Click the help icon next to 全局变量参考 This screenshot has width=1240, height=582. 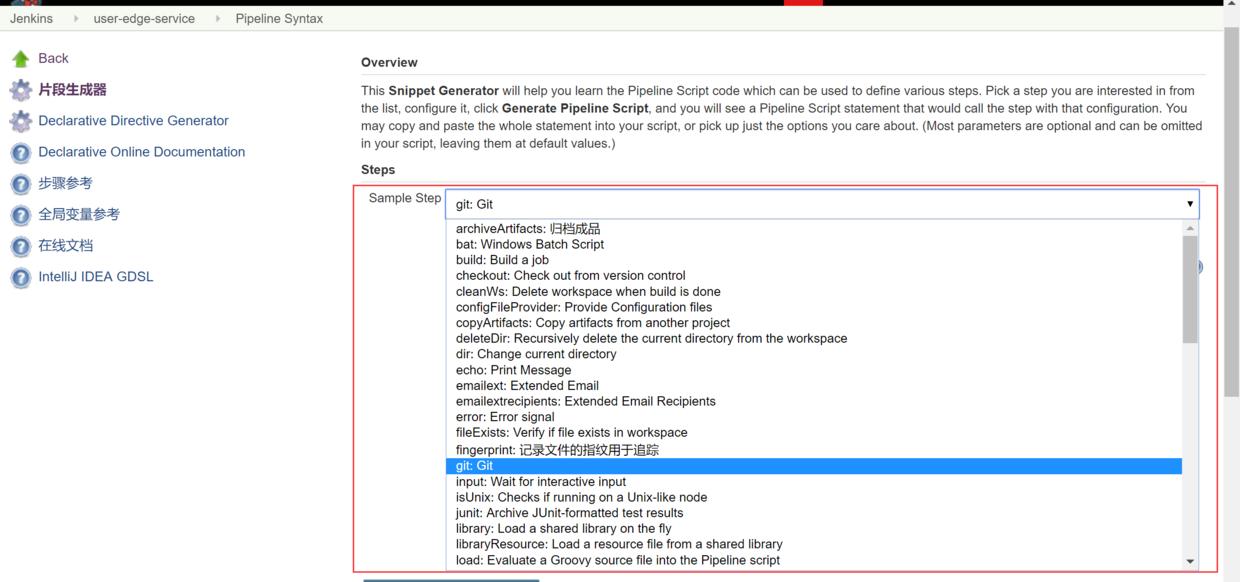click(20, 214)
